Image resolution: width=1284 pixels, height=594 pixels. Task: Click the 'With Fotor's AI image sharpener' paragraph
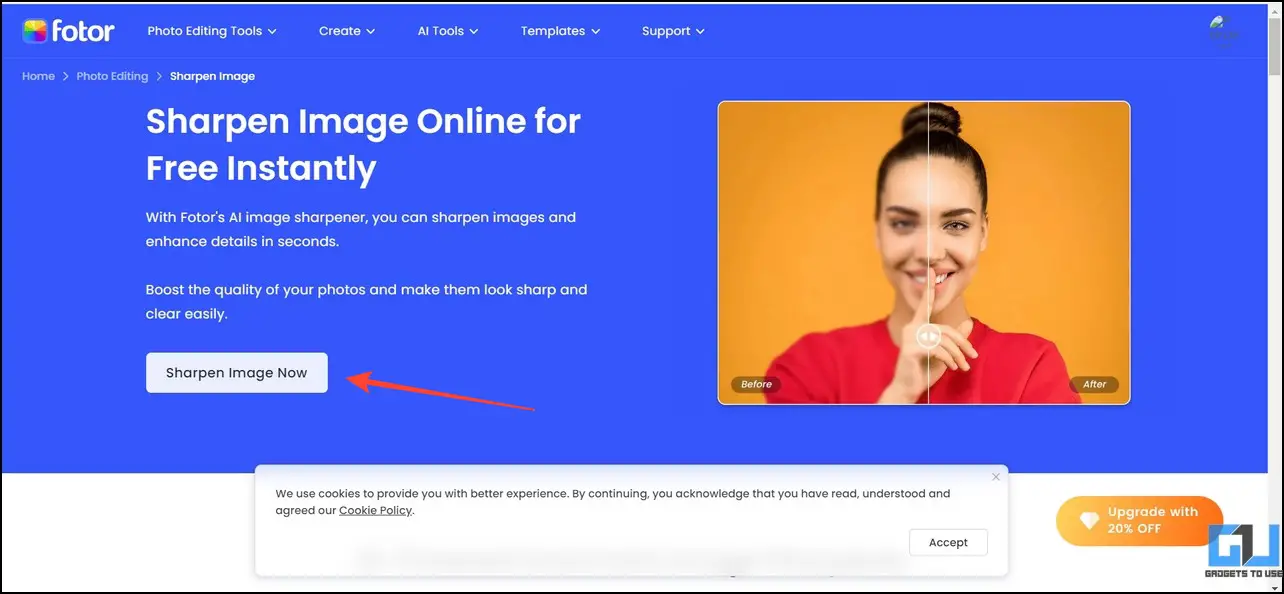361,229
